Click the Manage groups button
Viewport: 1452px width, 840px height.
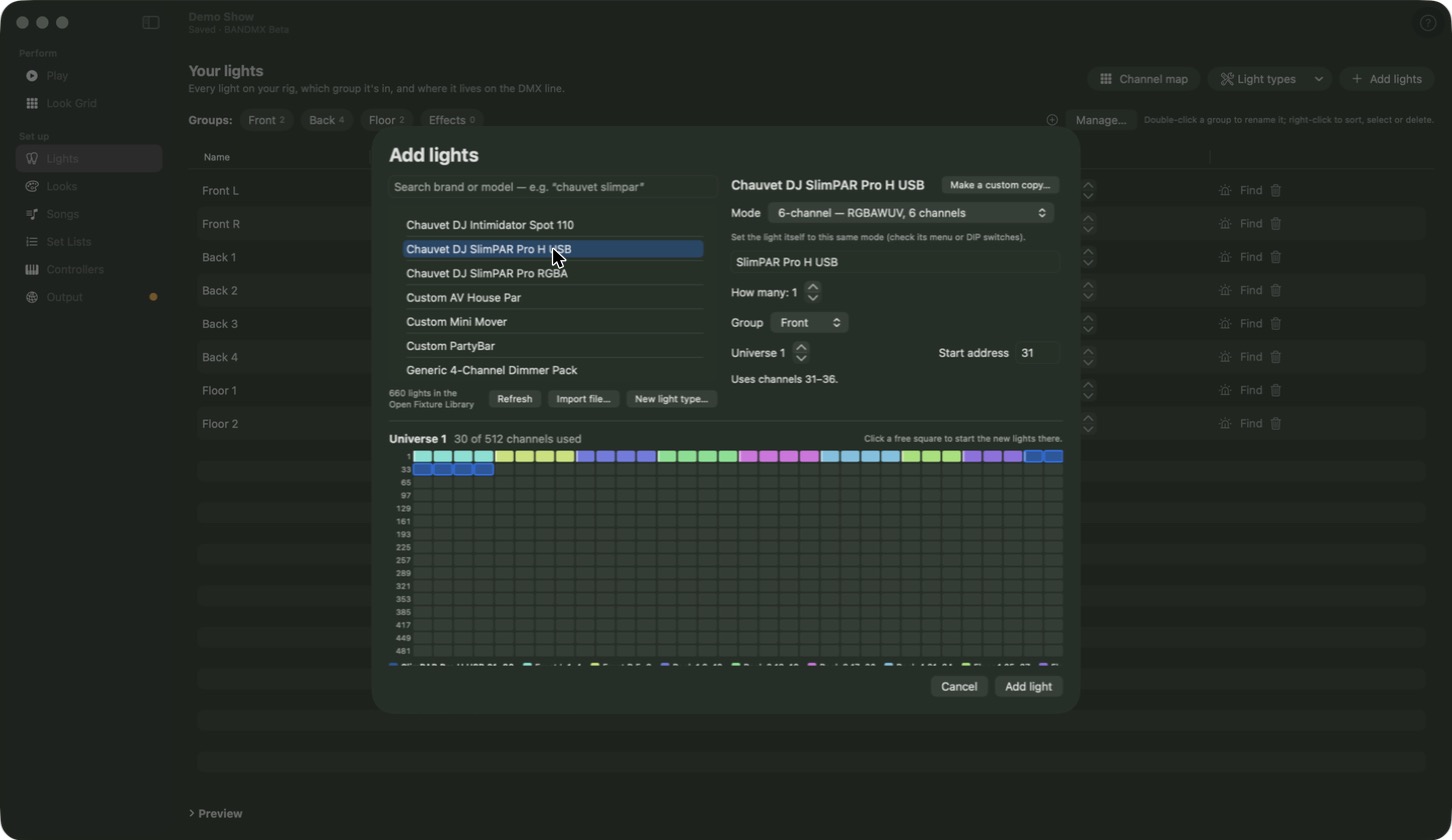(x=1101, y=120)
